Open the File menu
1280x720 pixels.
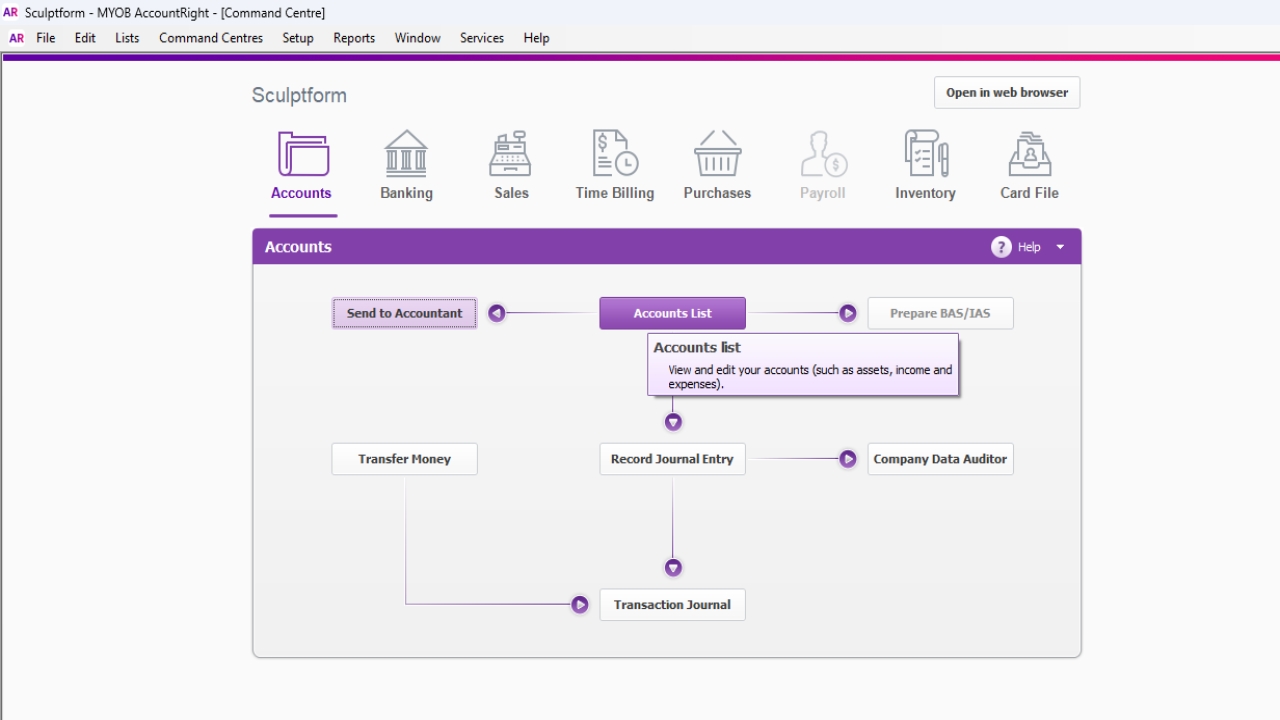[46, 38]
